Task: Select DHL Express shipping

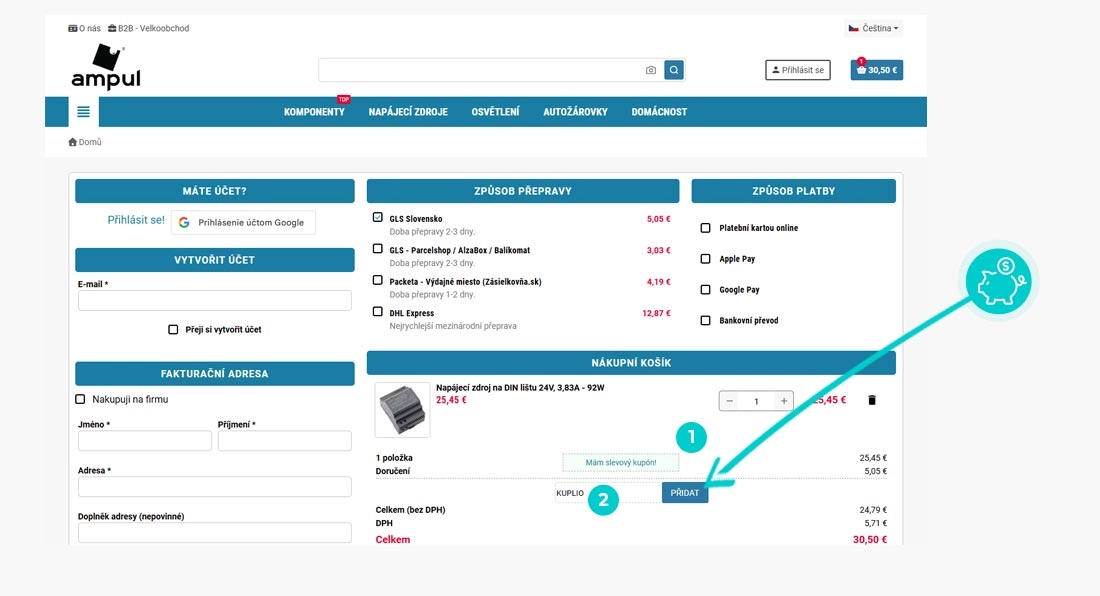Action: click(378, 312)
